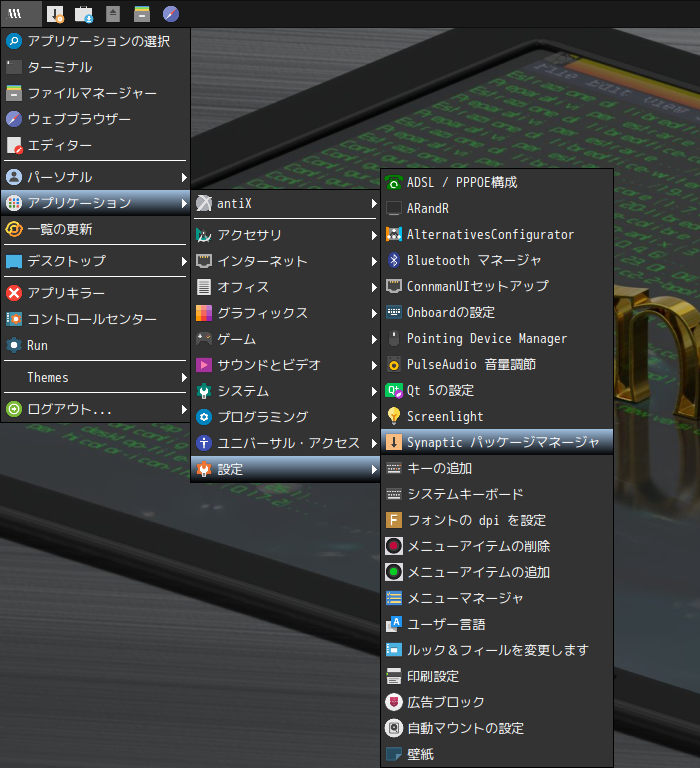Open ConnmanUIセットアップ
700x768 pixels.
point(497,286)
